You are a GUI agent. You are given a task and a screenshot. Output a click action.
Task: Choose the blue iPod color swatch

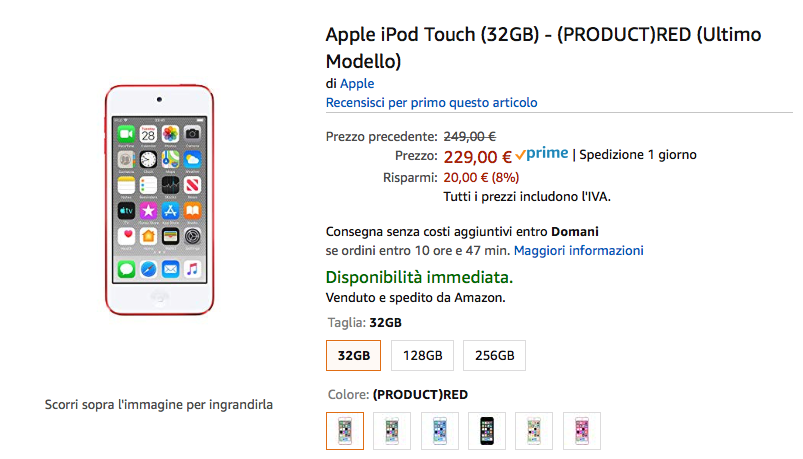point(440,430)
